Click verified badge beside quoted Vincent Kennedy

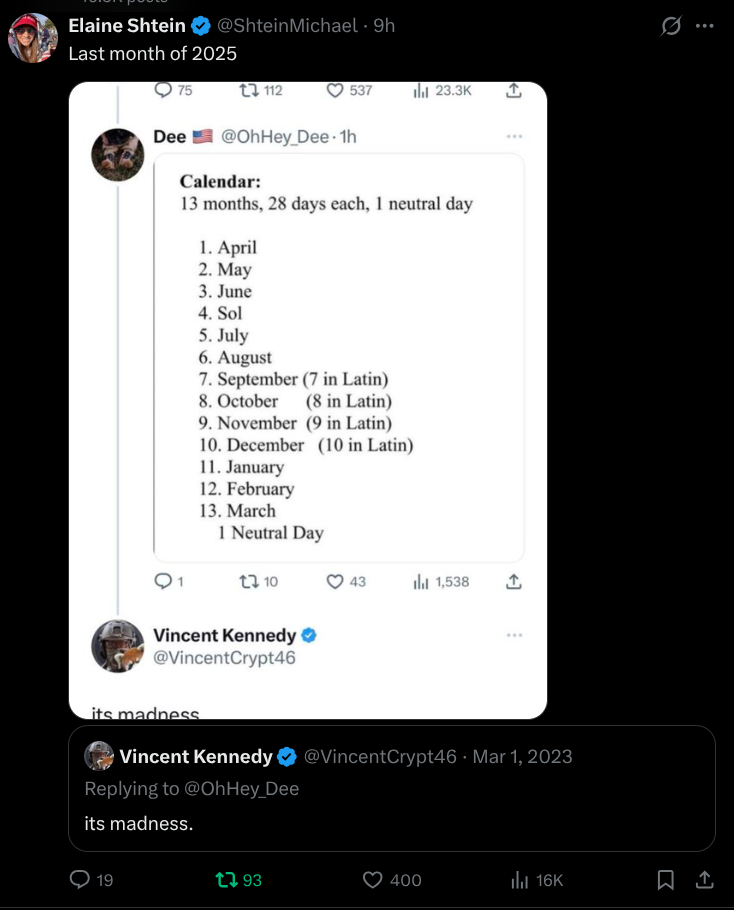click(x=287, y=756)
